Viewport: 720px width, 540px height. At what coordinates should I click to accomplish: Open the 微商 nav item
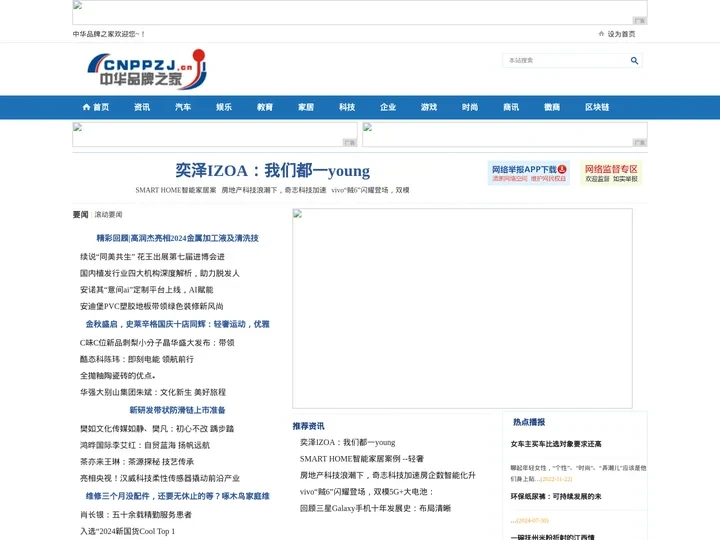[x=552, y=107]
